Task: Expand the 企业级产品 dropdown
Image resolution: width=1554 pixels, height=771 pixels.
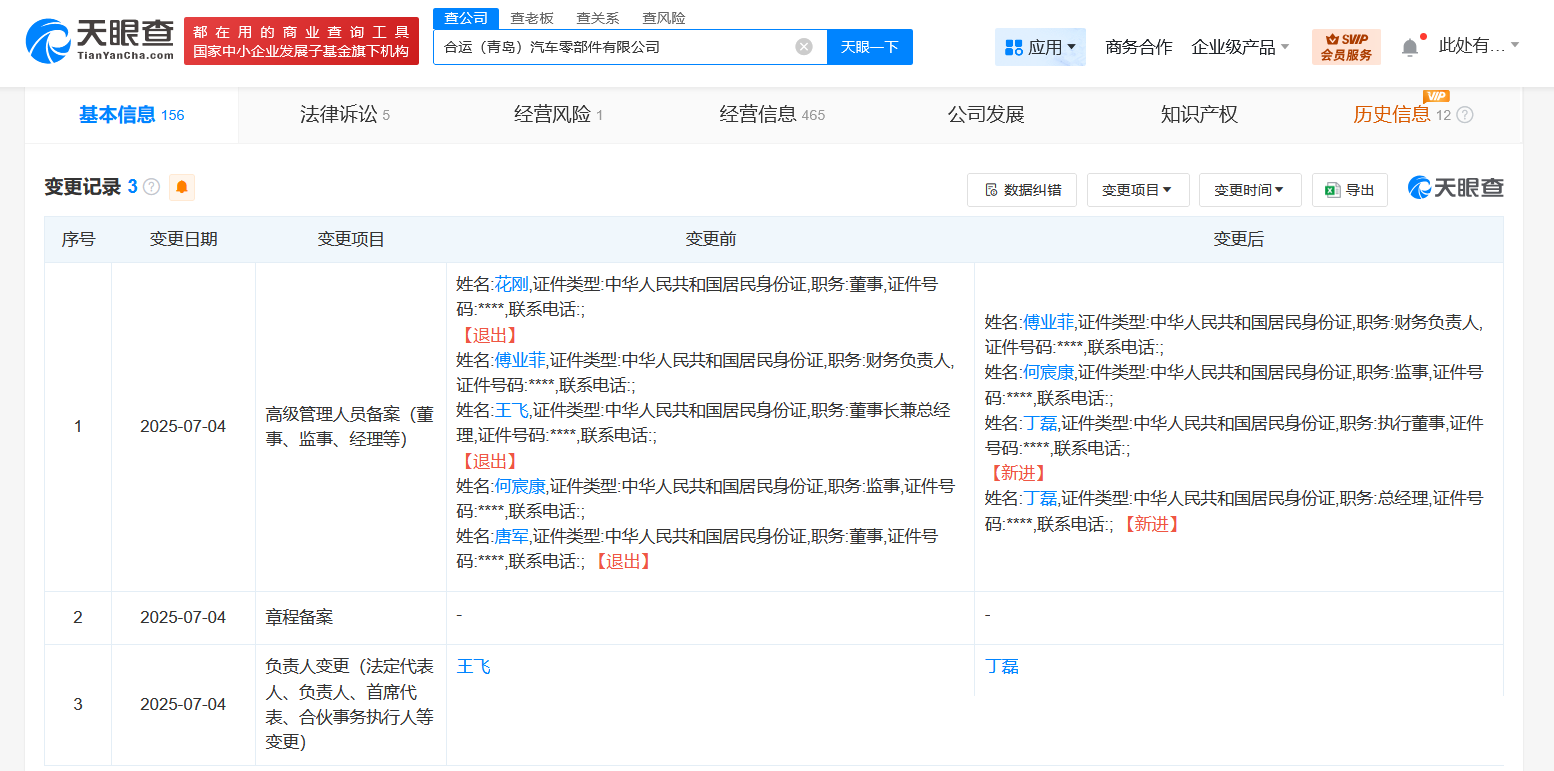Action: (x=1241, y=47)
